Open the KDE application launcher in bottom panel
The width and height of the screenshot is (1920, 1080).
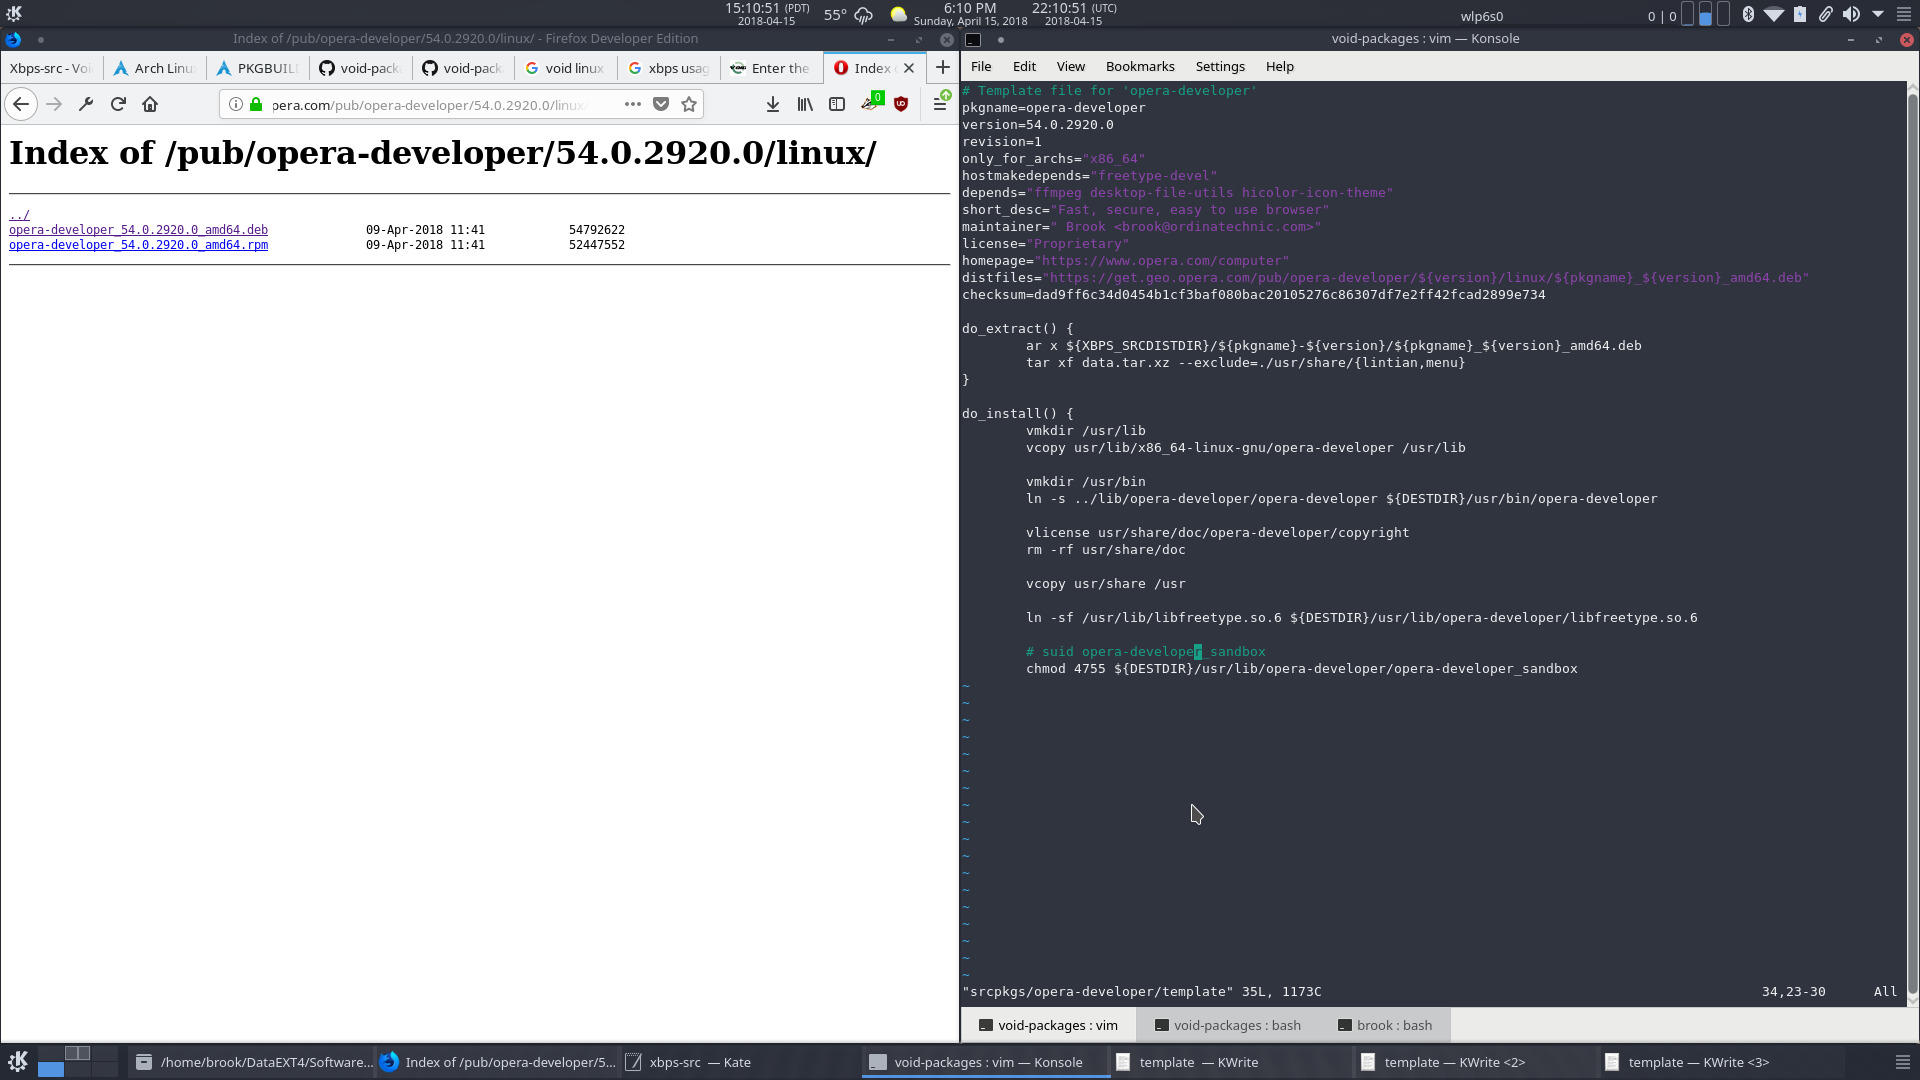17,1062
